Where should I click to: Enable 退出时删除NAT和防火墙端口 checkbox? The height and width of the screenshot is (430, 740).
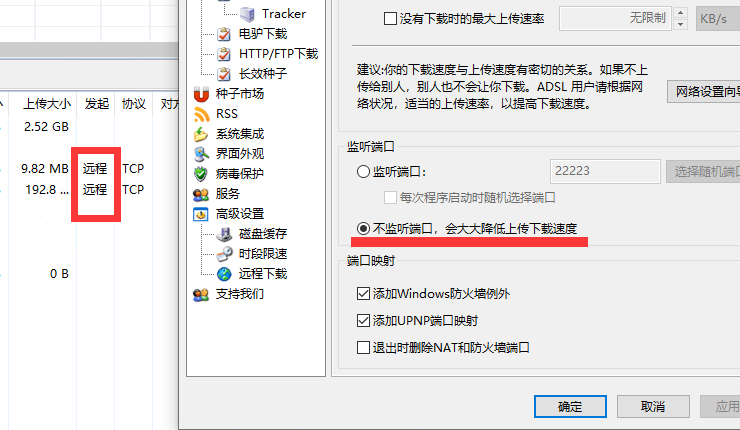coord(363,348)
